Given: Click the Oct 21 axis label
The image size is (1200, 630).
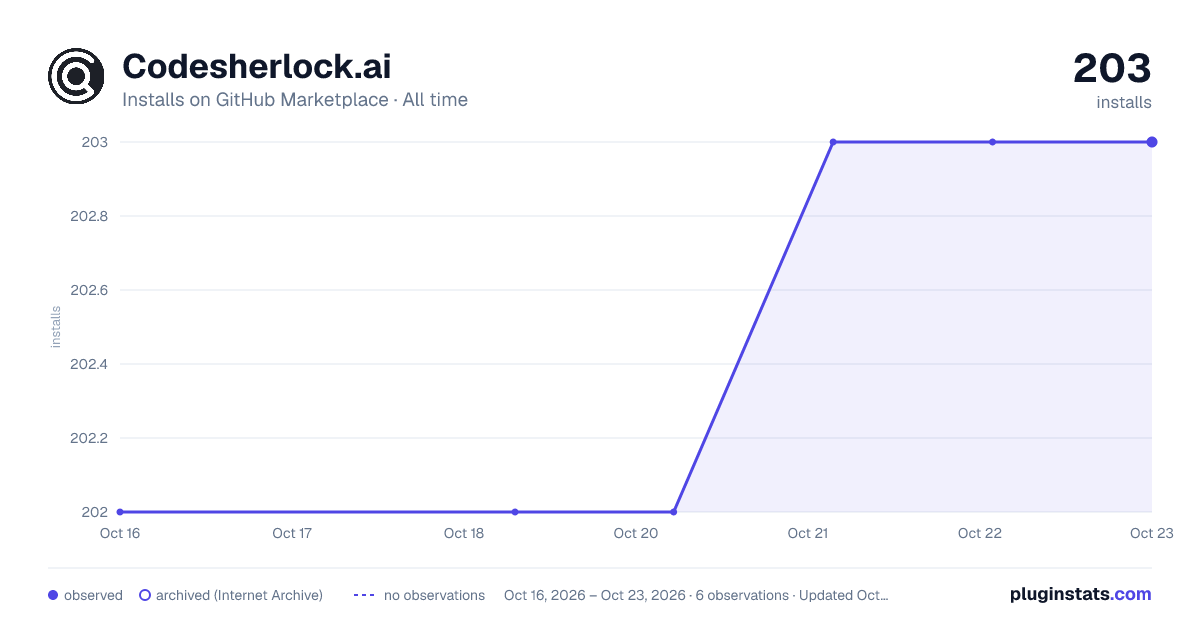Looking at the screenshot, I should tap(808, 533).
